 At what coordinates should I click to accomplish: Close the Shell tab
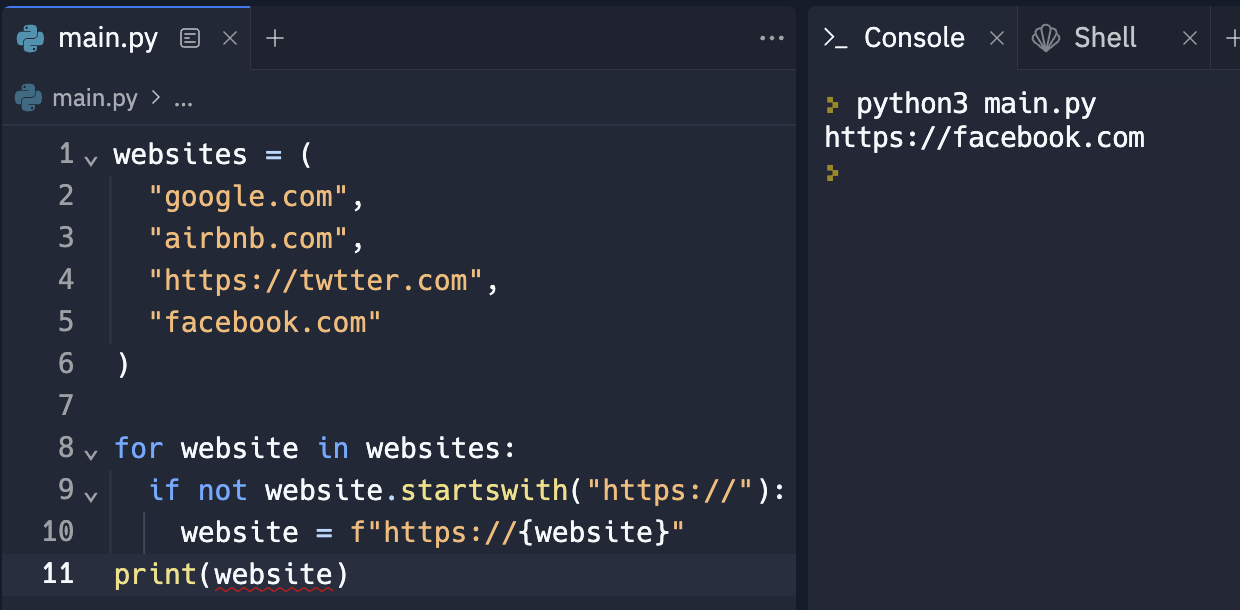coord(1189,38)
